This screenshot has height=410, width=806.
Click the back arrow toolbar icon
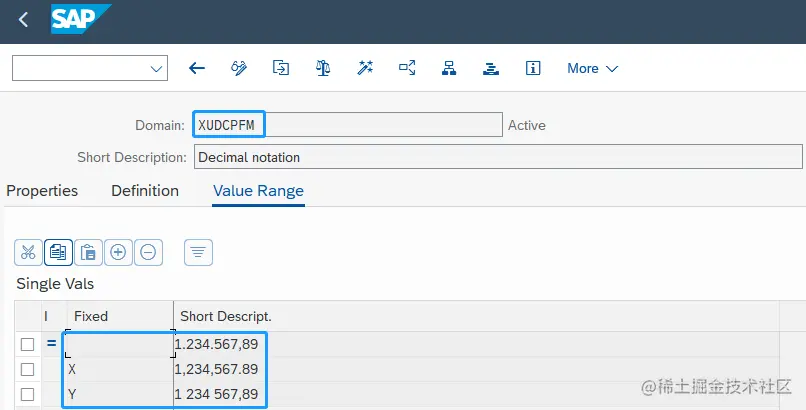tap(197, 68)
